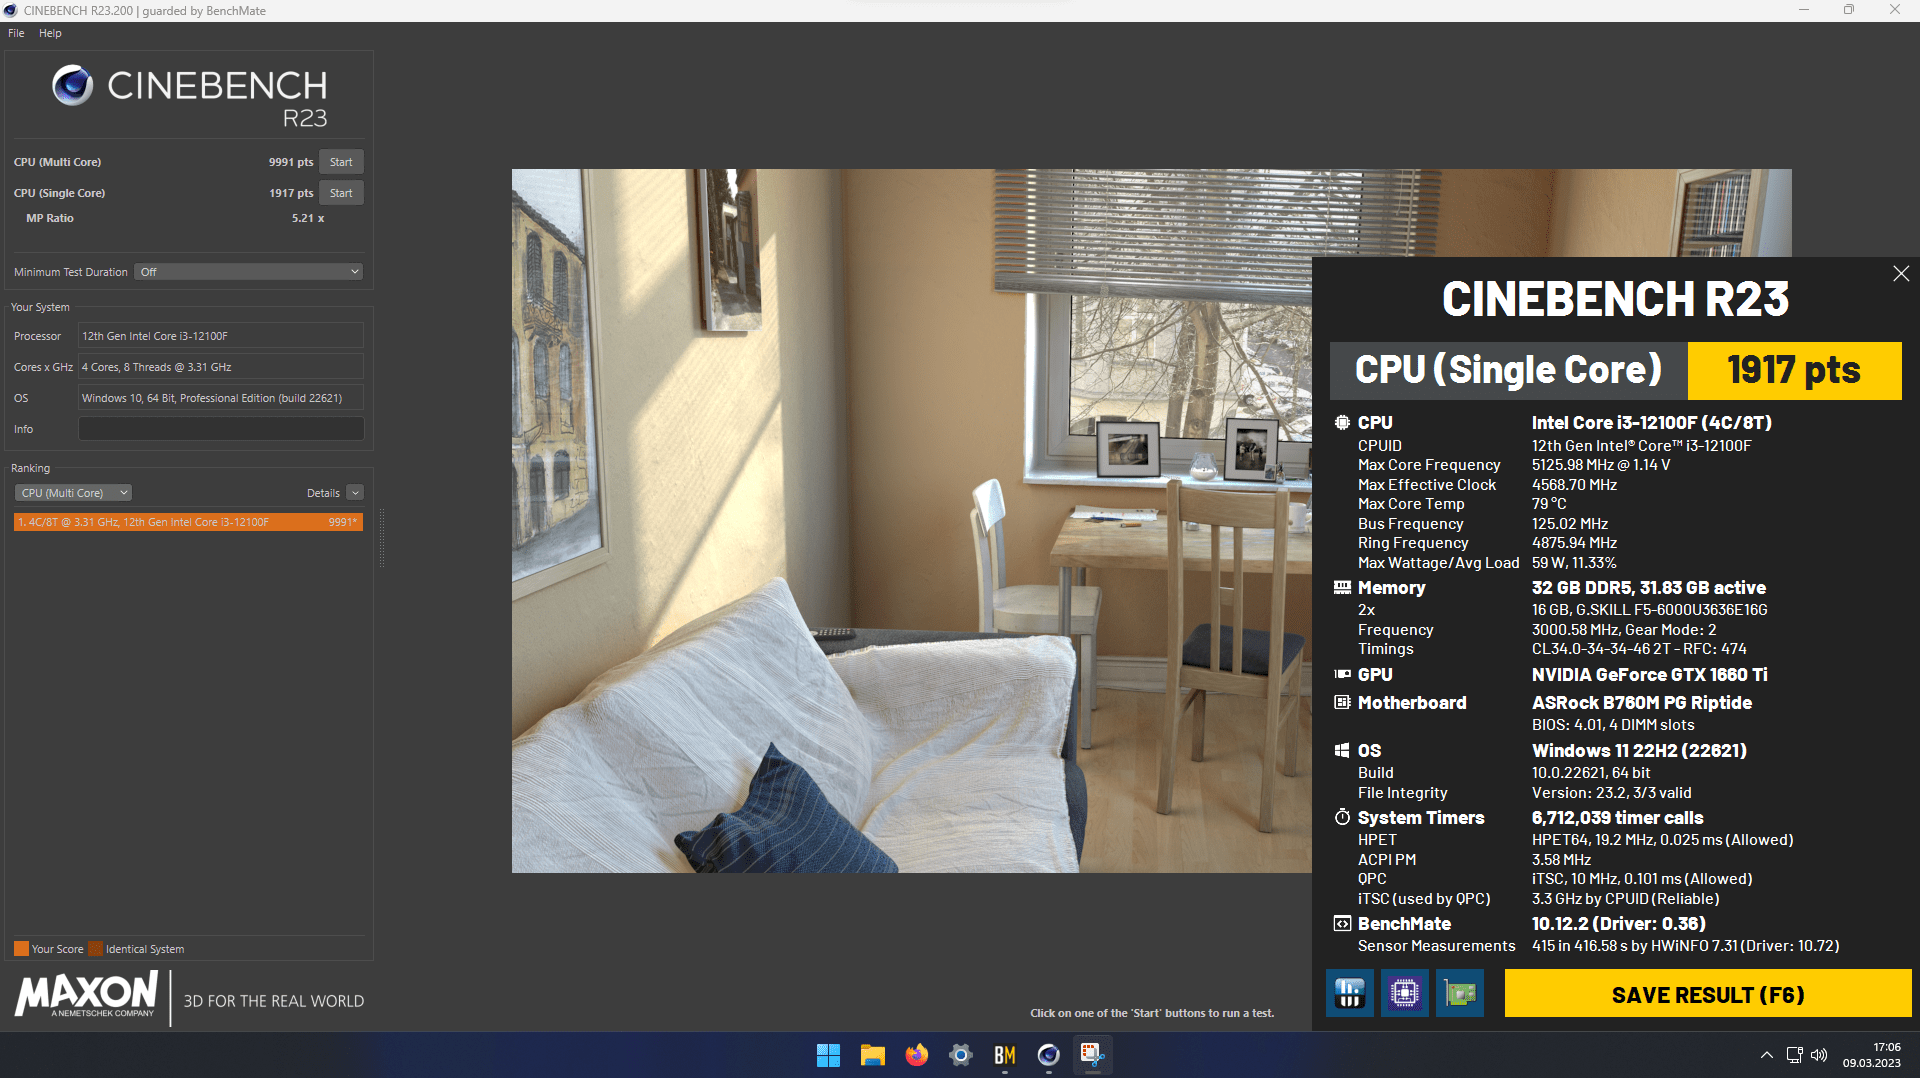Open the Help menu
Viewport: 1920px width, 1078px height.
pyautogui.click(x=50, y=33)
